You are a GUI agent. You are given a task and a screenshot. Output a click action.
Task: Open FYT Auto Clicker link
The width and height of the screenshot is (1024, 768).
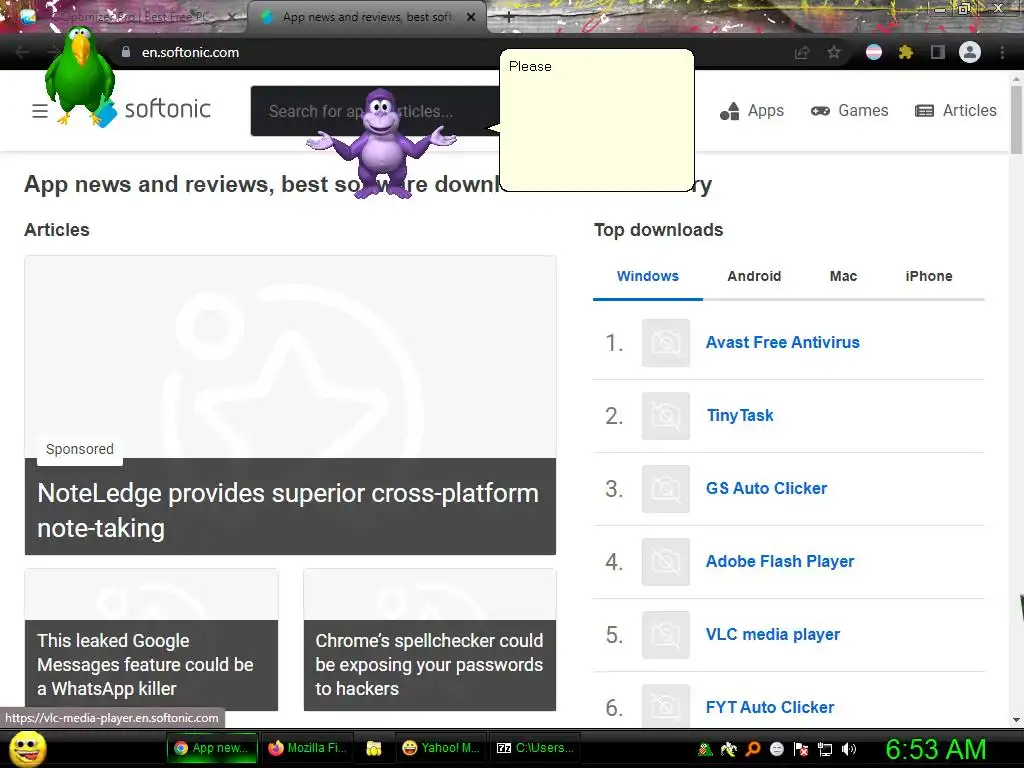tap(770, 707)
